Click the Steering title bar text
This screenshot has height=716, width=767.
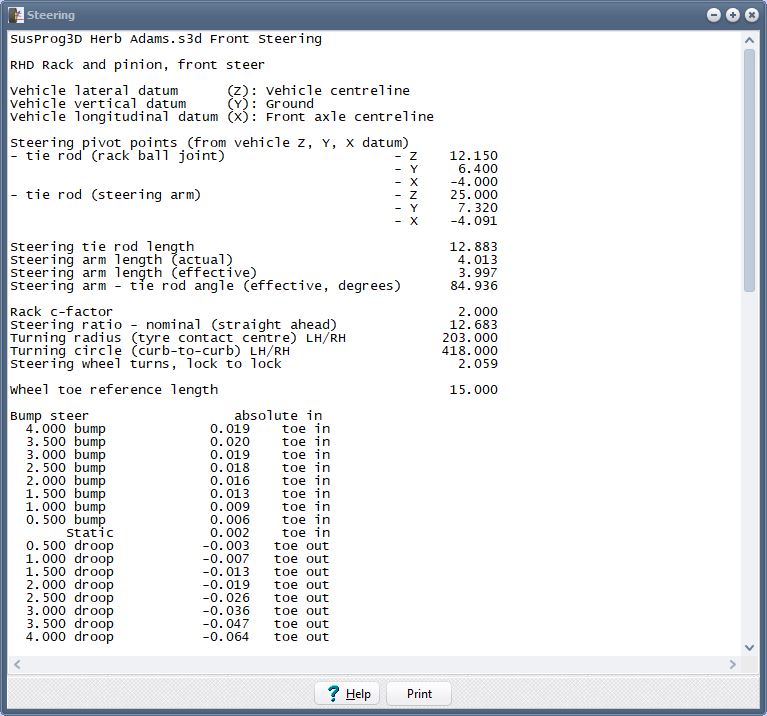click(x=51, y=15)
